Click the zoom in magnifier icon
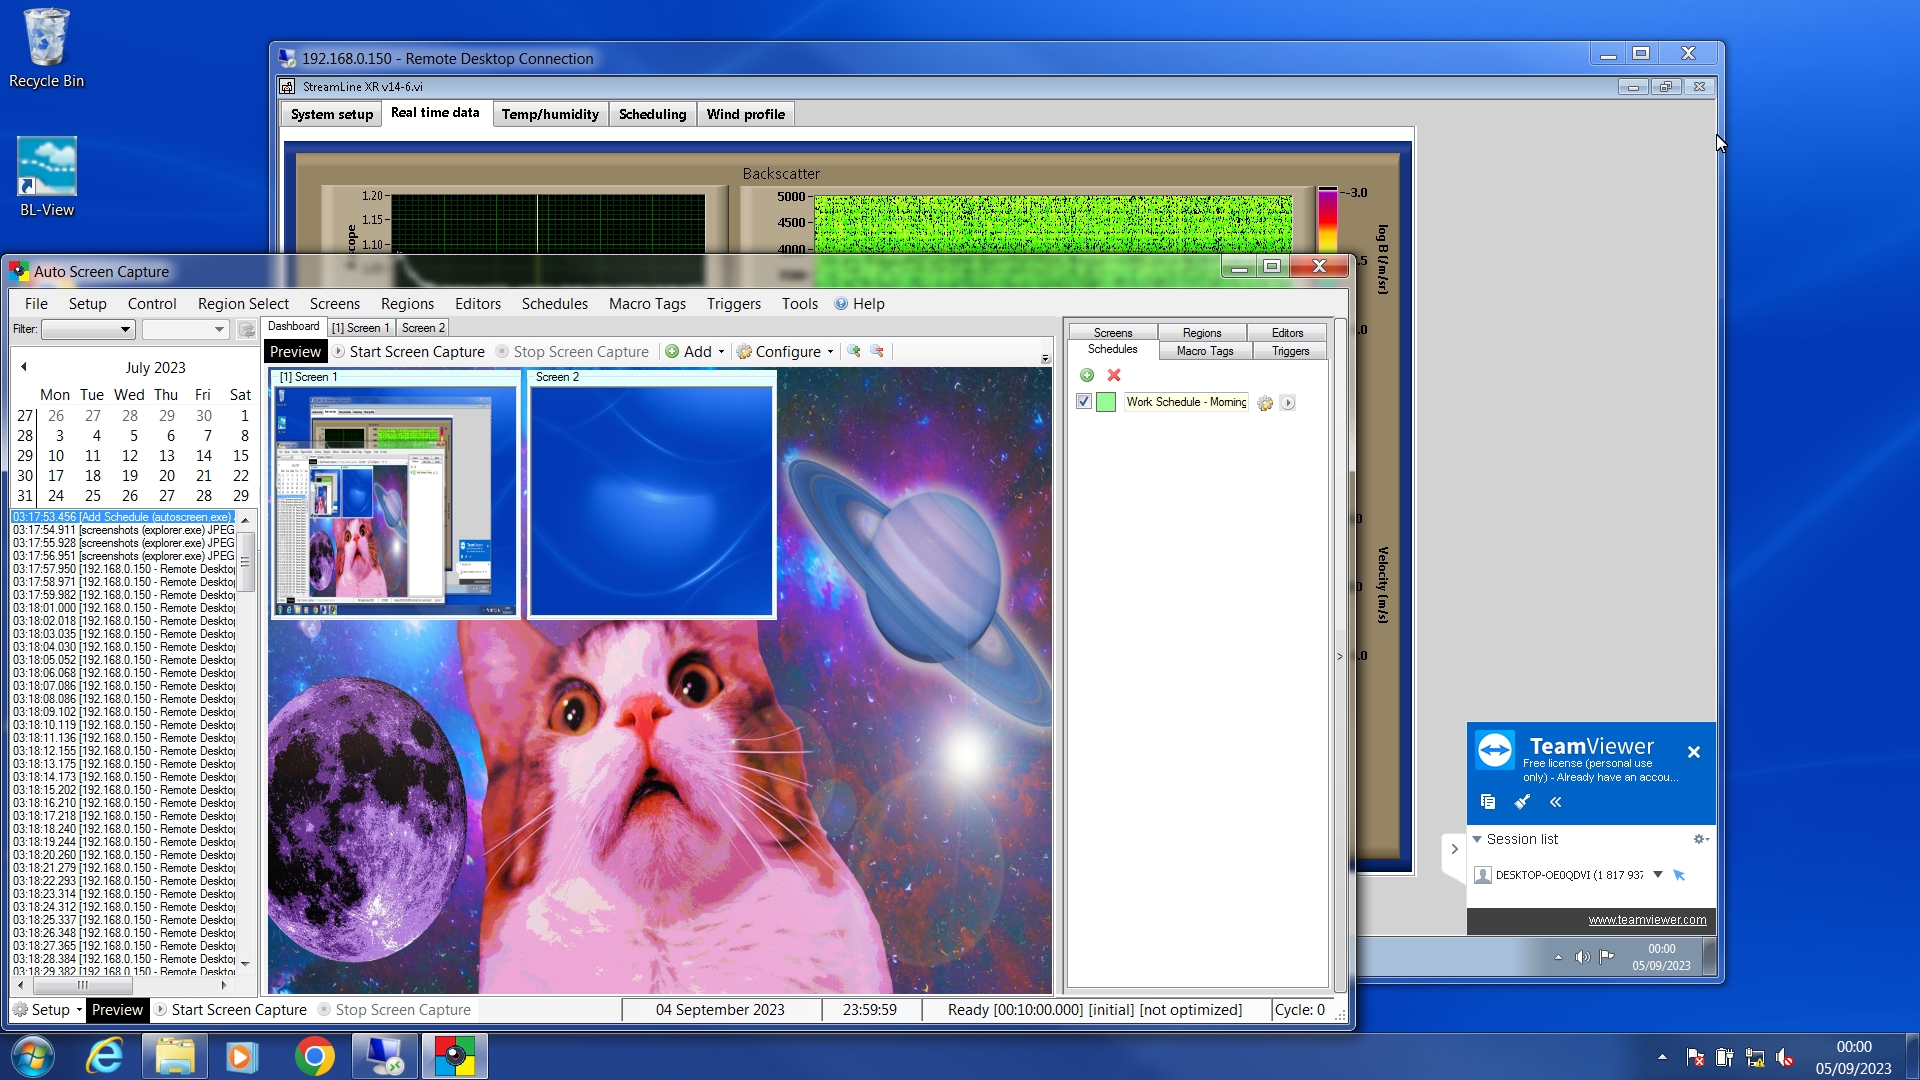This screenshot has height=1080, width=1920. click(853, 351)
